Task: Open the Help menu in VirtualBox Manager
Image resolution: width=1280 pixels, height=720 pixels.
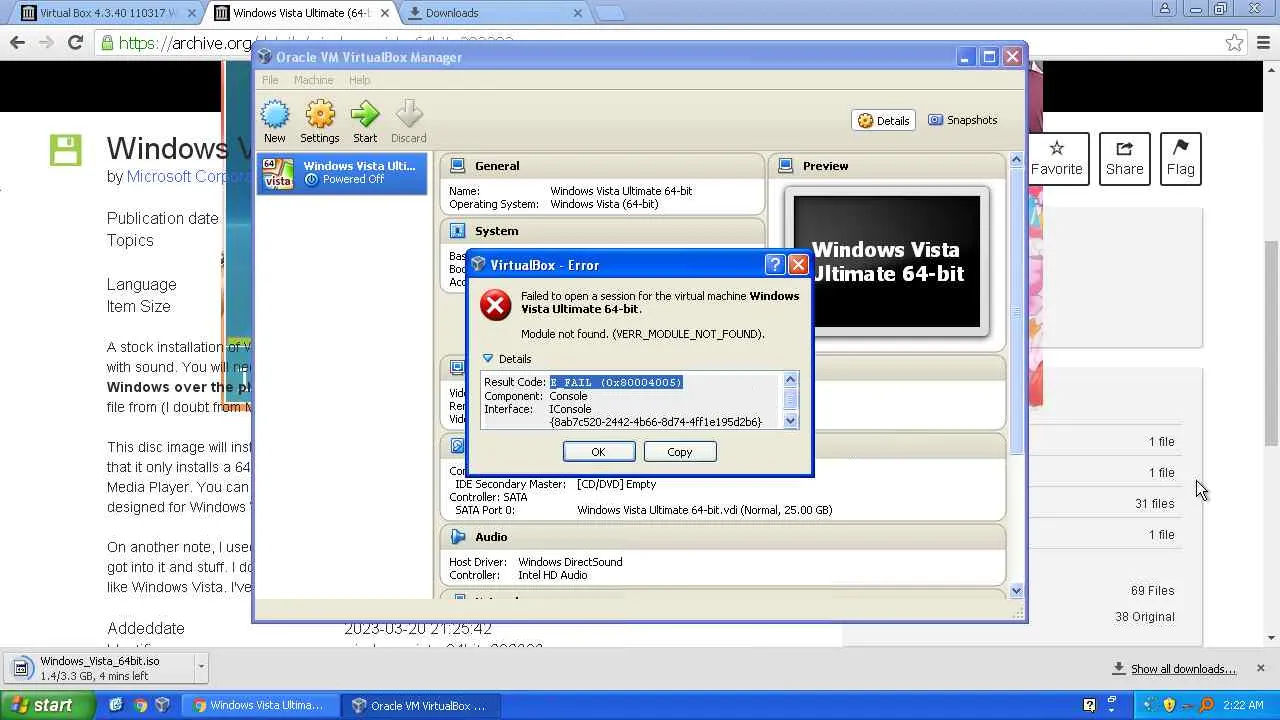Action: (x=359, y=80)
